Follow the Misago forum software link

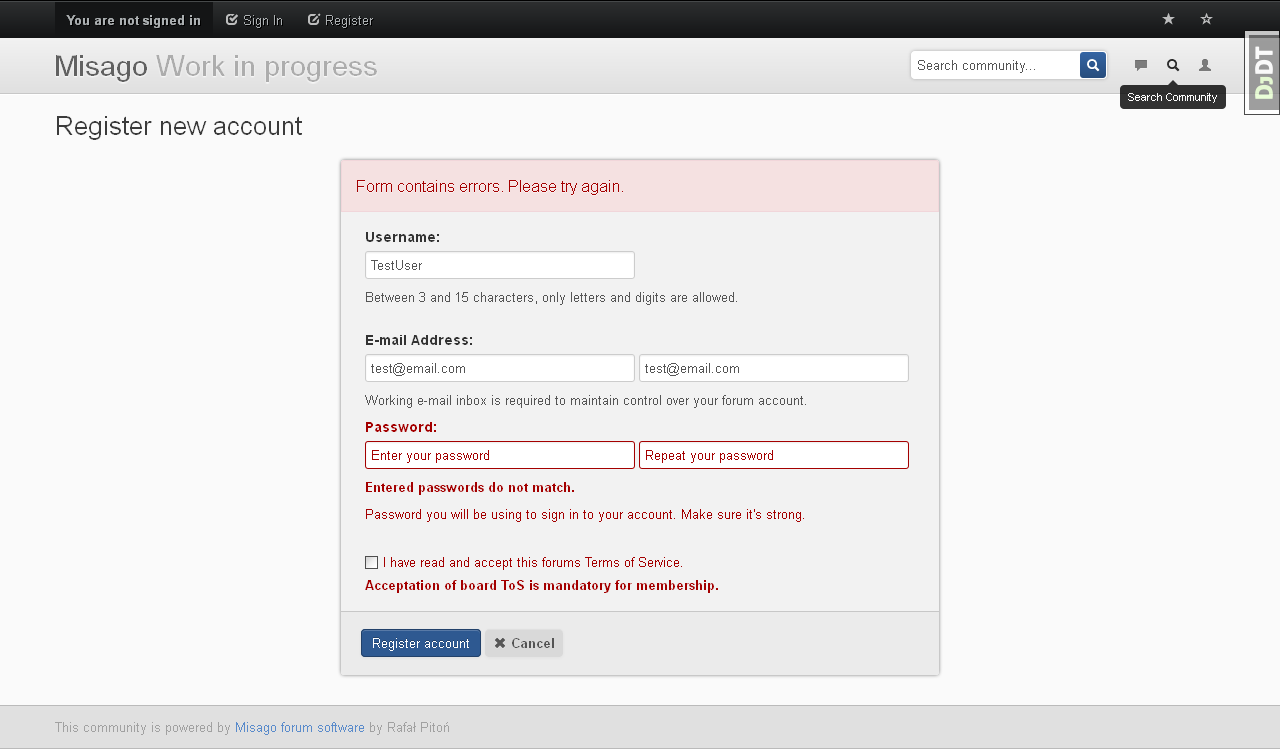click(x=299, y=728)
